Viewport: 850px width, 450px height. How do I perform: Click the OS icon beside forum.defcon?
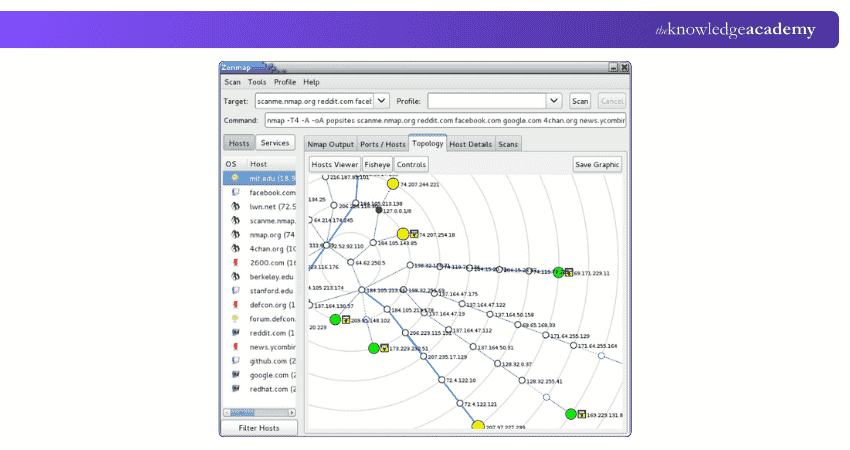click(235, 319)
